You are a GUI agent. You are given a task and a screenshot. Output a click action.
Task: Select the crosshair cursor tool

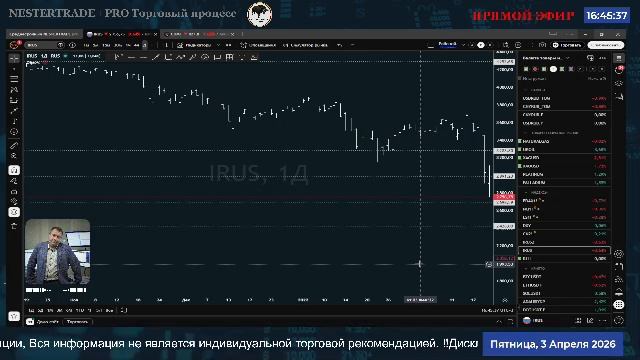pos(14,59)
